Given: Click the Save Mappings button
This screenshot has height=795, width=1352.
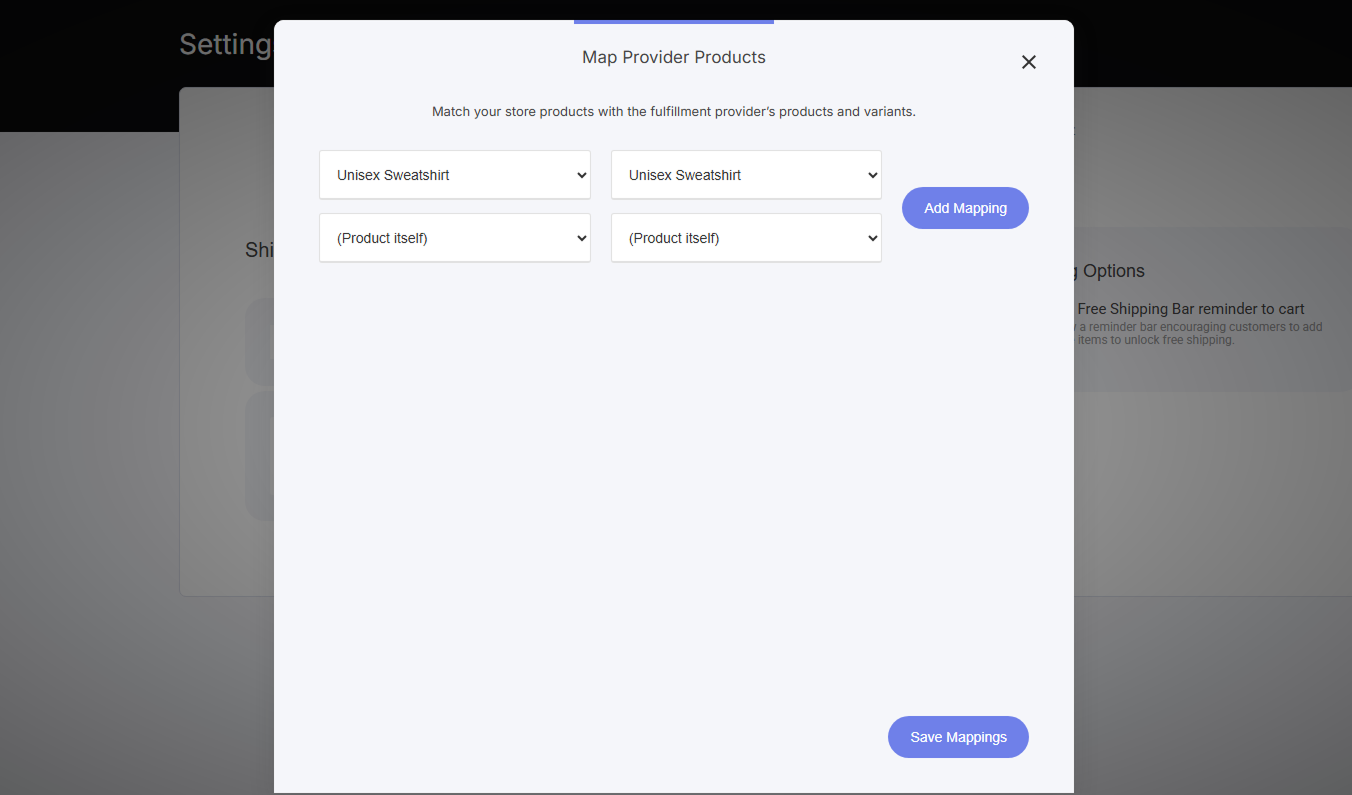Looking at the screenshot, I should tap(958, 737).
